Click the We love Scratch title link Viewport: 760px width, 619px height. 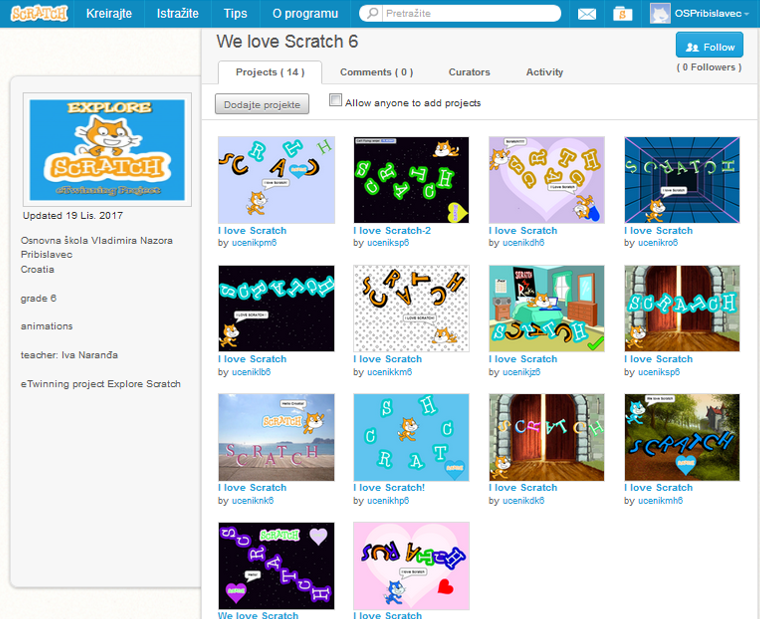point(258,615)
